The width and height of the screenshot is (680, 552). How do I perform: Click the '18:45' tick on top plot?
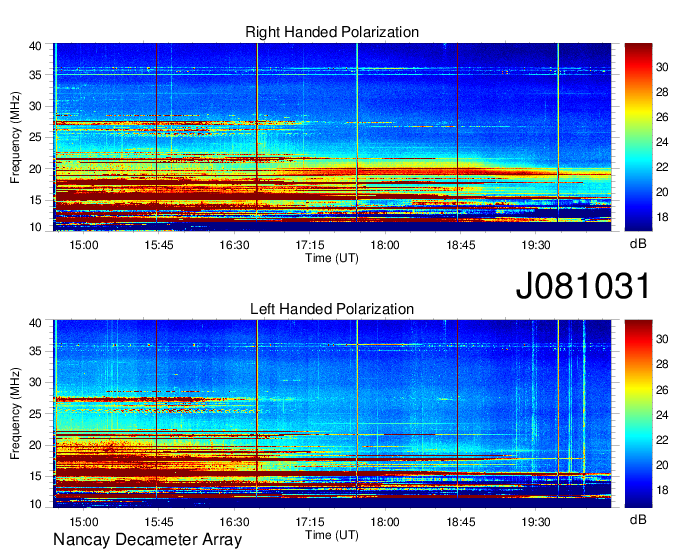[461, 245]
